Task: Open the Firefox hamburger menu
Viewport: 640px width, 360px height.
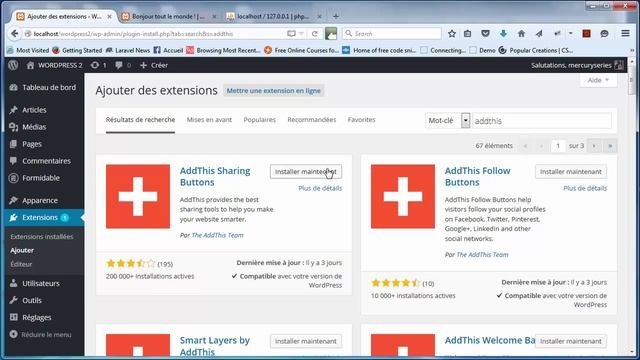Action: pos(625,33)
